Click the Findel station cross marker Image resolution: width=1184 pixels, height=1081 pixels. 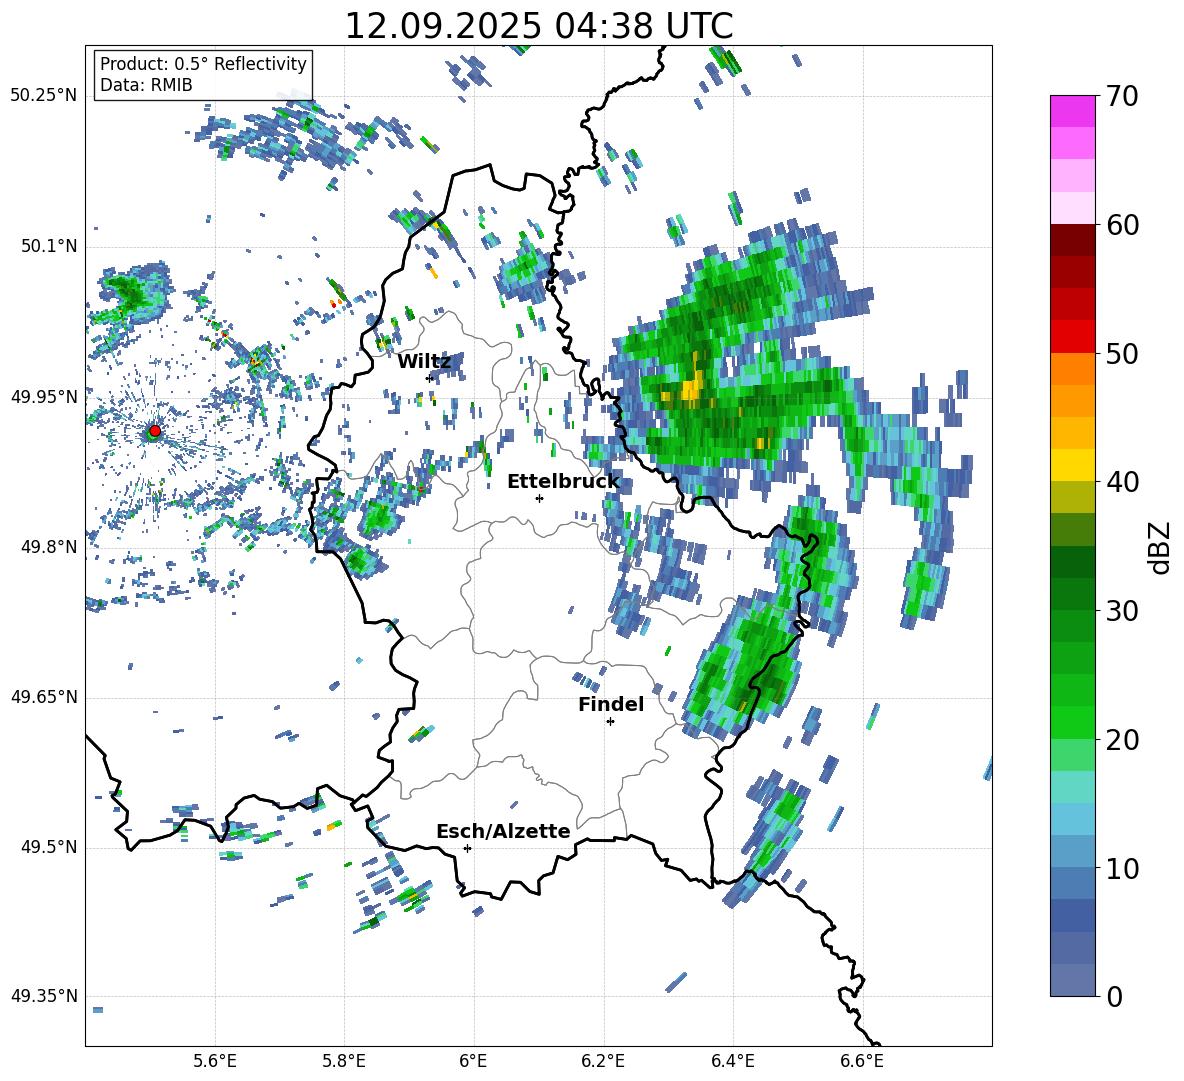[x=610, y=722]
